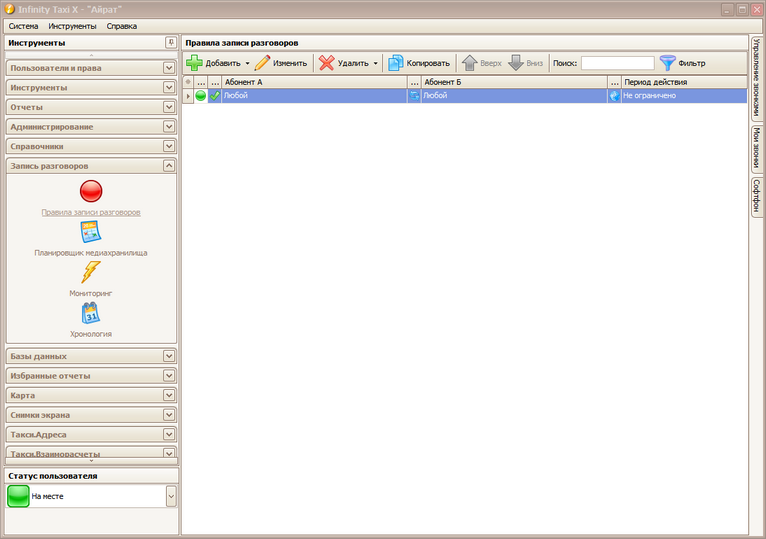
Task: Click the row indicator arrow of the rule
Action: (188, 96)
